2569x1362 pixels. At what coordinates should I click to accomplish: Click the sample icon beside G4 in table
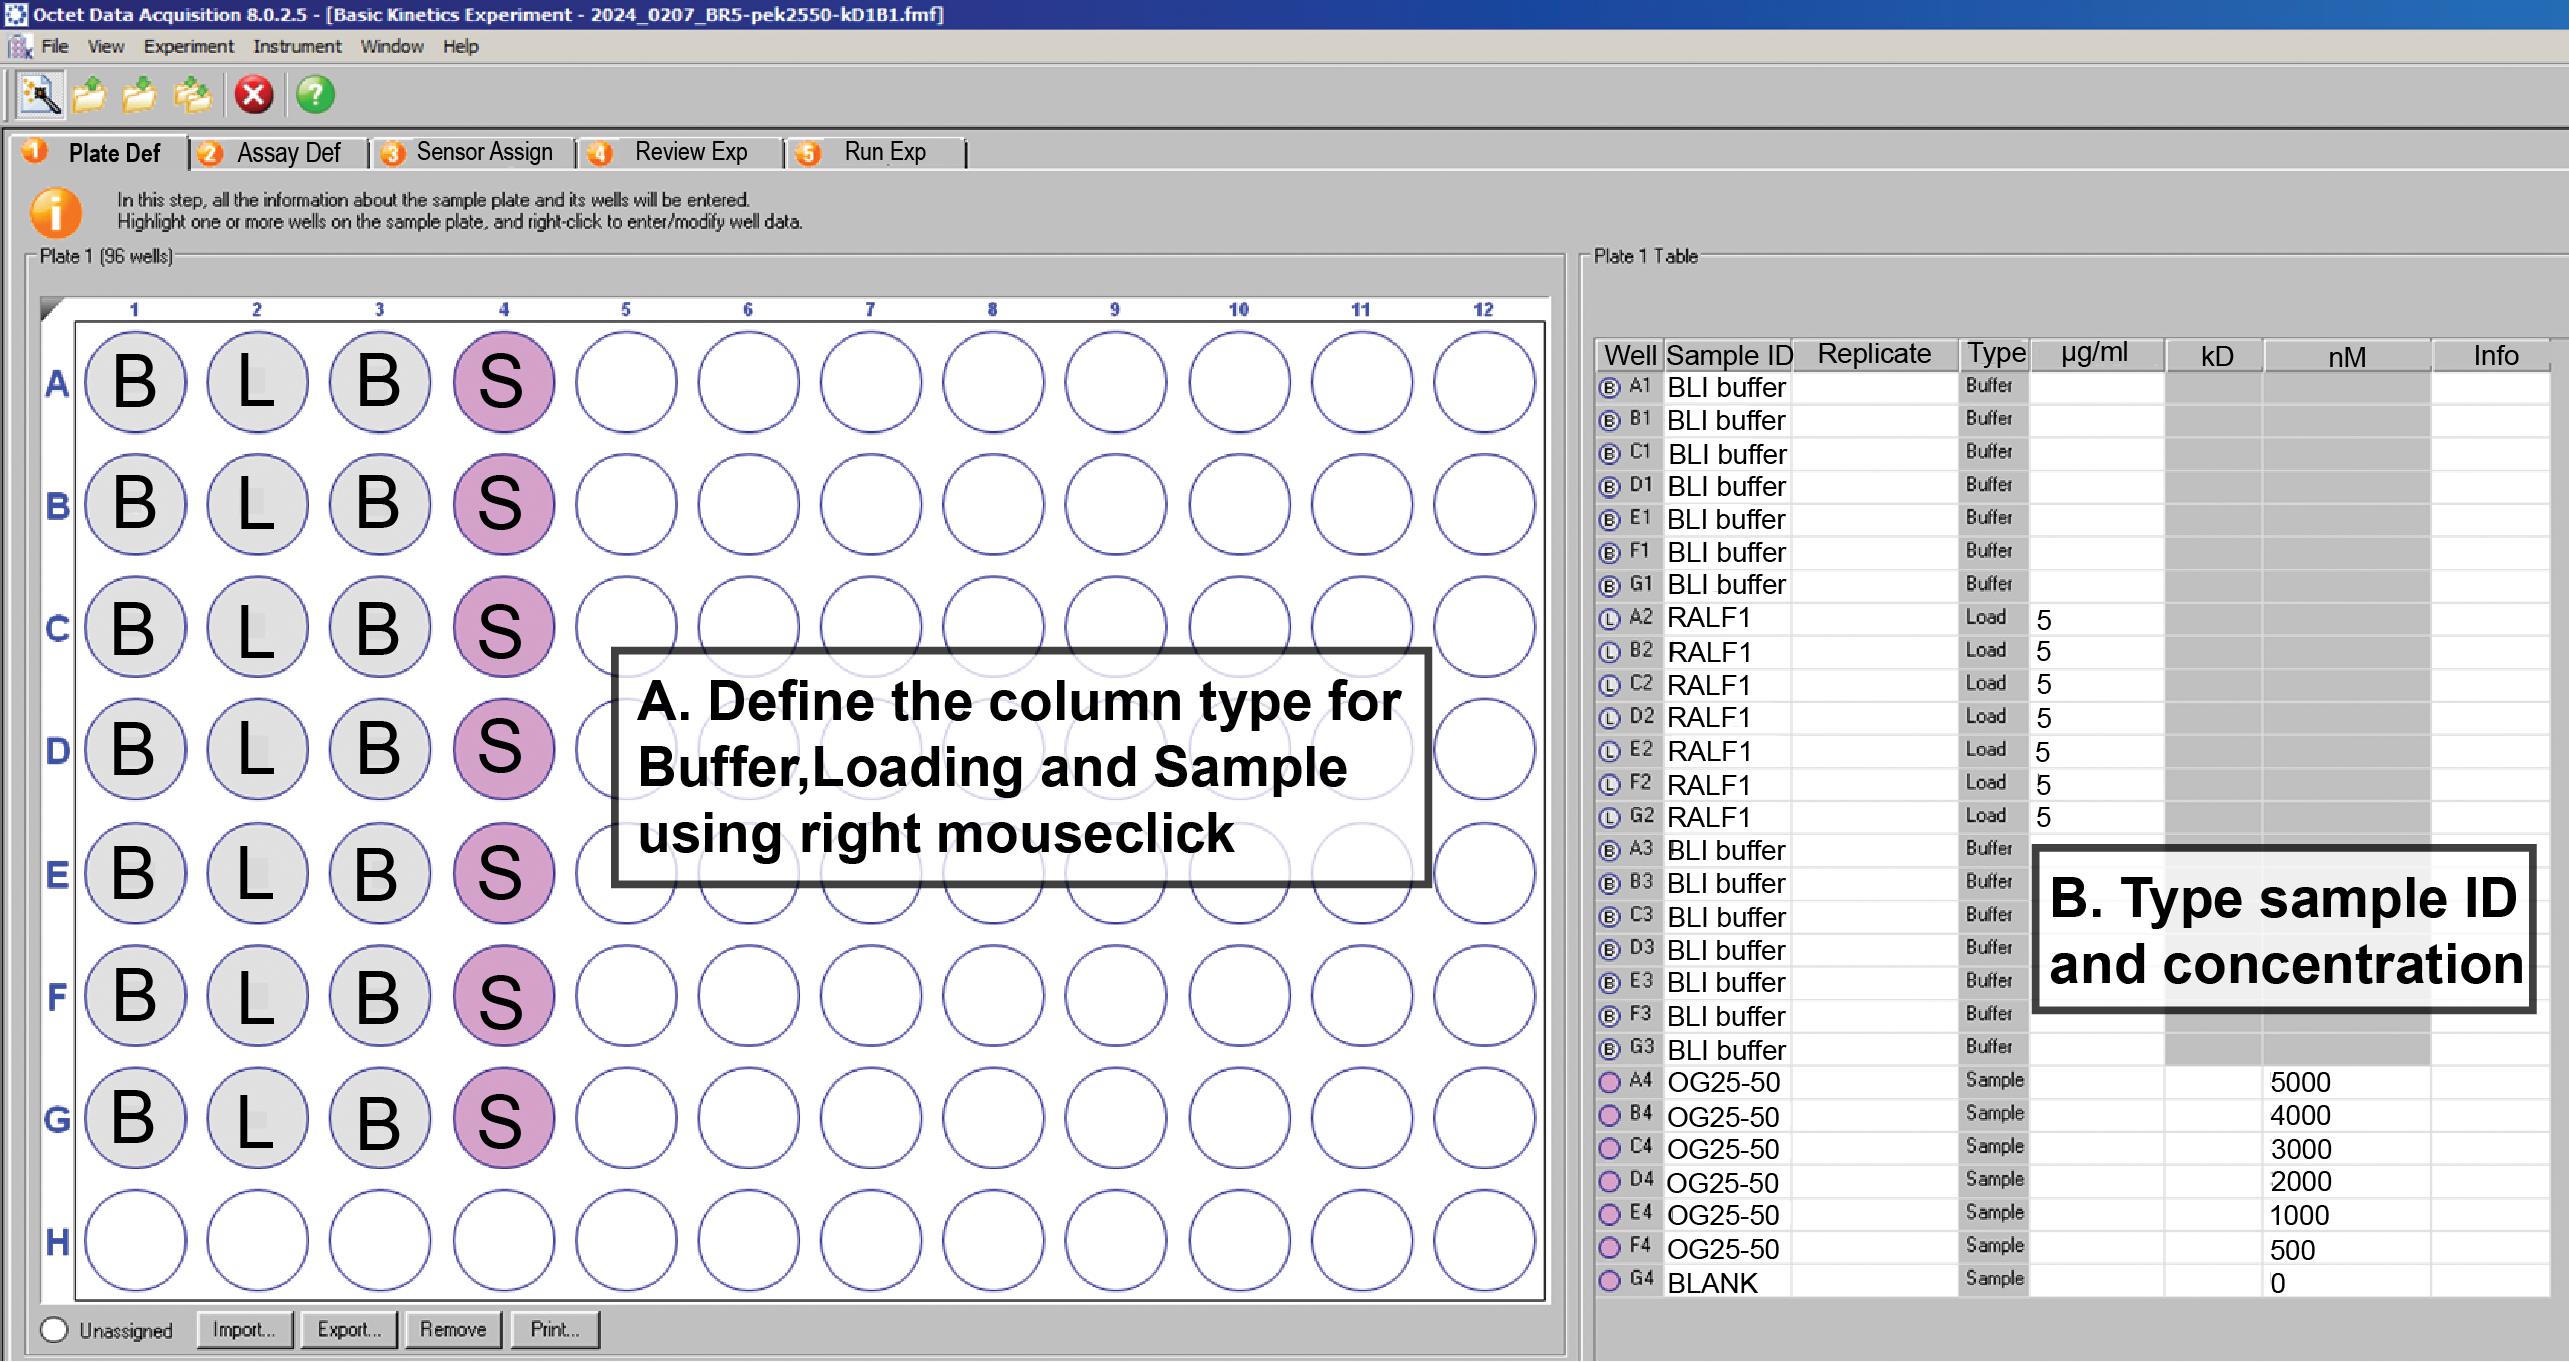1609,1280
